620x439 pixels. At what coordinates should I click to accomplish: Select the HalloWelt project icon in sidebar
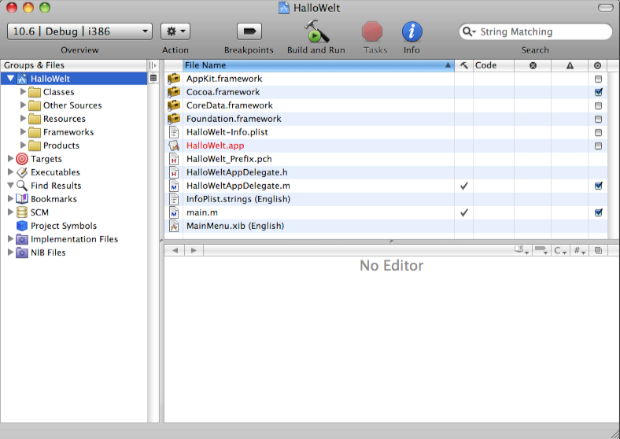point(22,78)
